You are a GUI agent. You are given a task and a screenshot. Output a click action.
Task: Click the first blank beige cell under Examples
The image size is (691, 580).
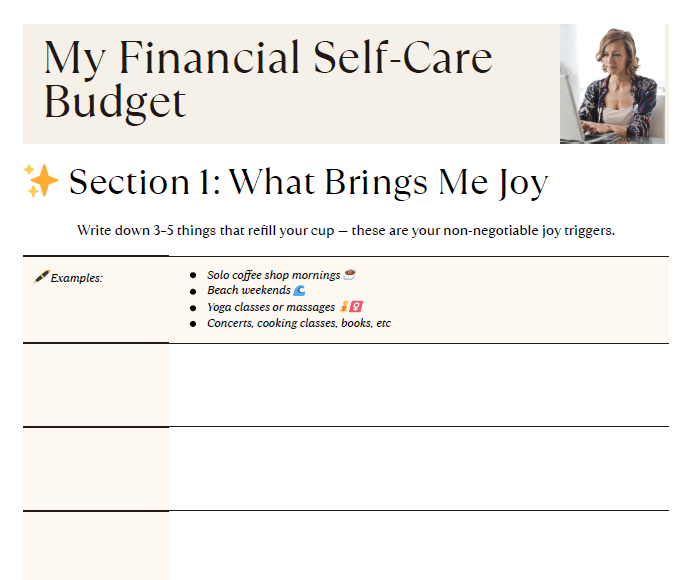coord(96,385)
